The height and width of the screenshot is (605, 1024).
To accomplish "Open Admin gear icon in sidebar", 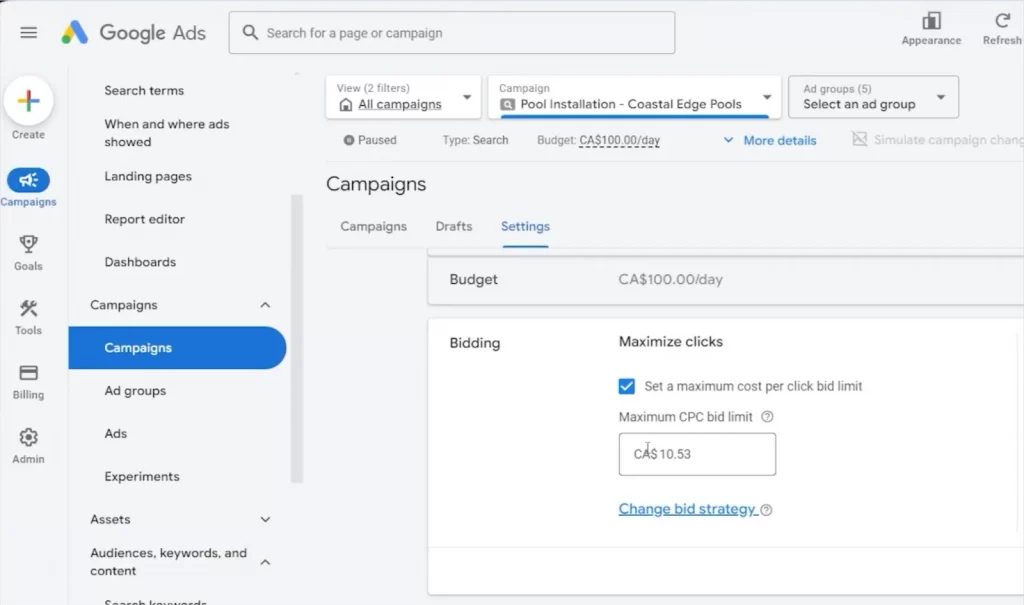I will (x=28, y=437).
